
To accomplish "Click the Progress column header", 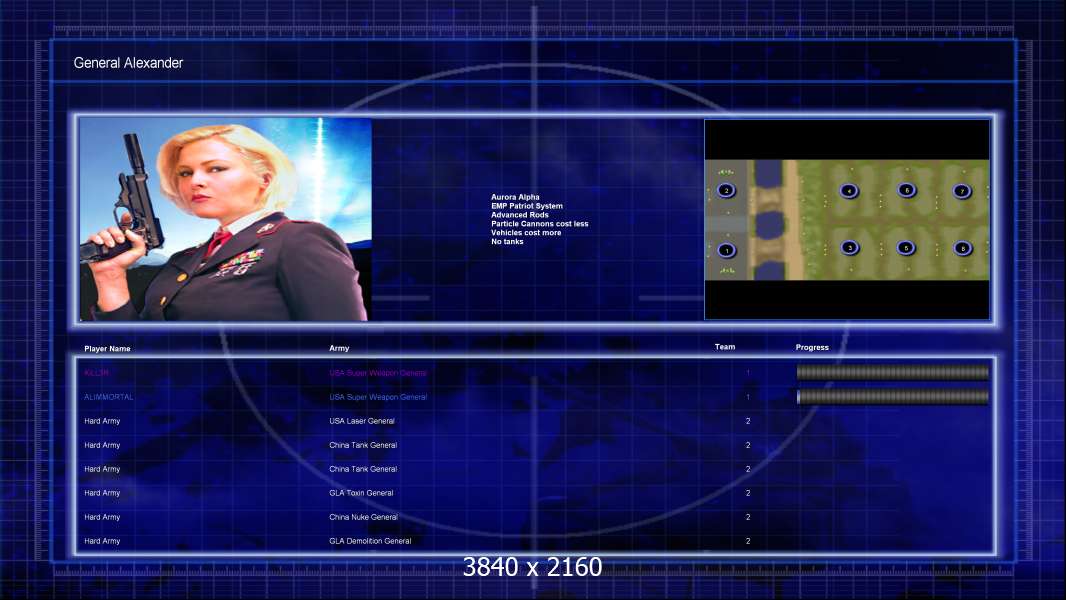I will point(812,347).
